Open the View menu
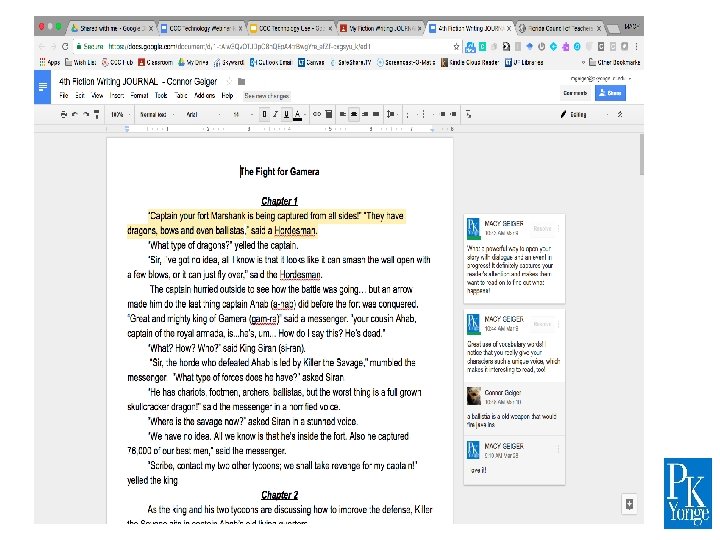720x540 pixels. [x=97, y=96]
